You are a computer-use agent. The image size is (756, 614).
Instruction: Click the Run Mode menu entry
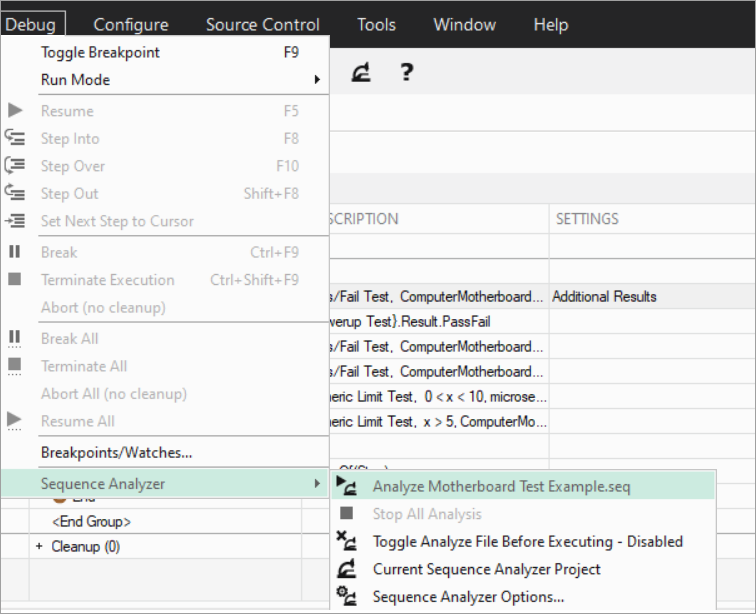165,80
